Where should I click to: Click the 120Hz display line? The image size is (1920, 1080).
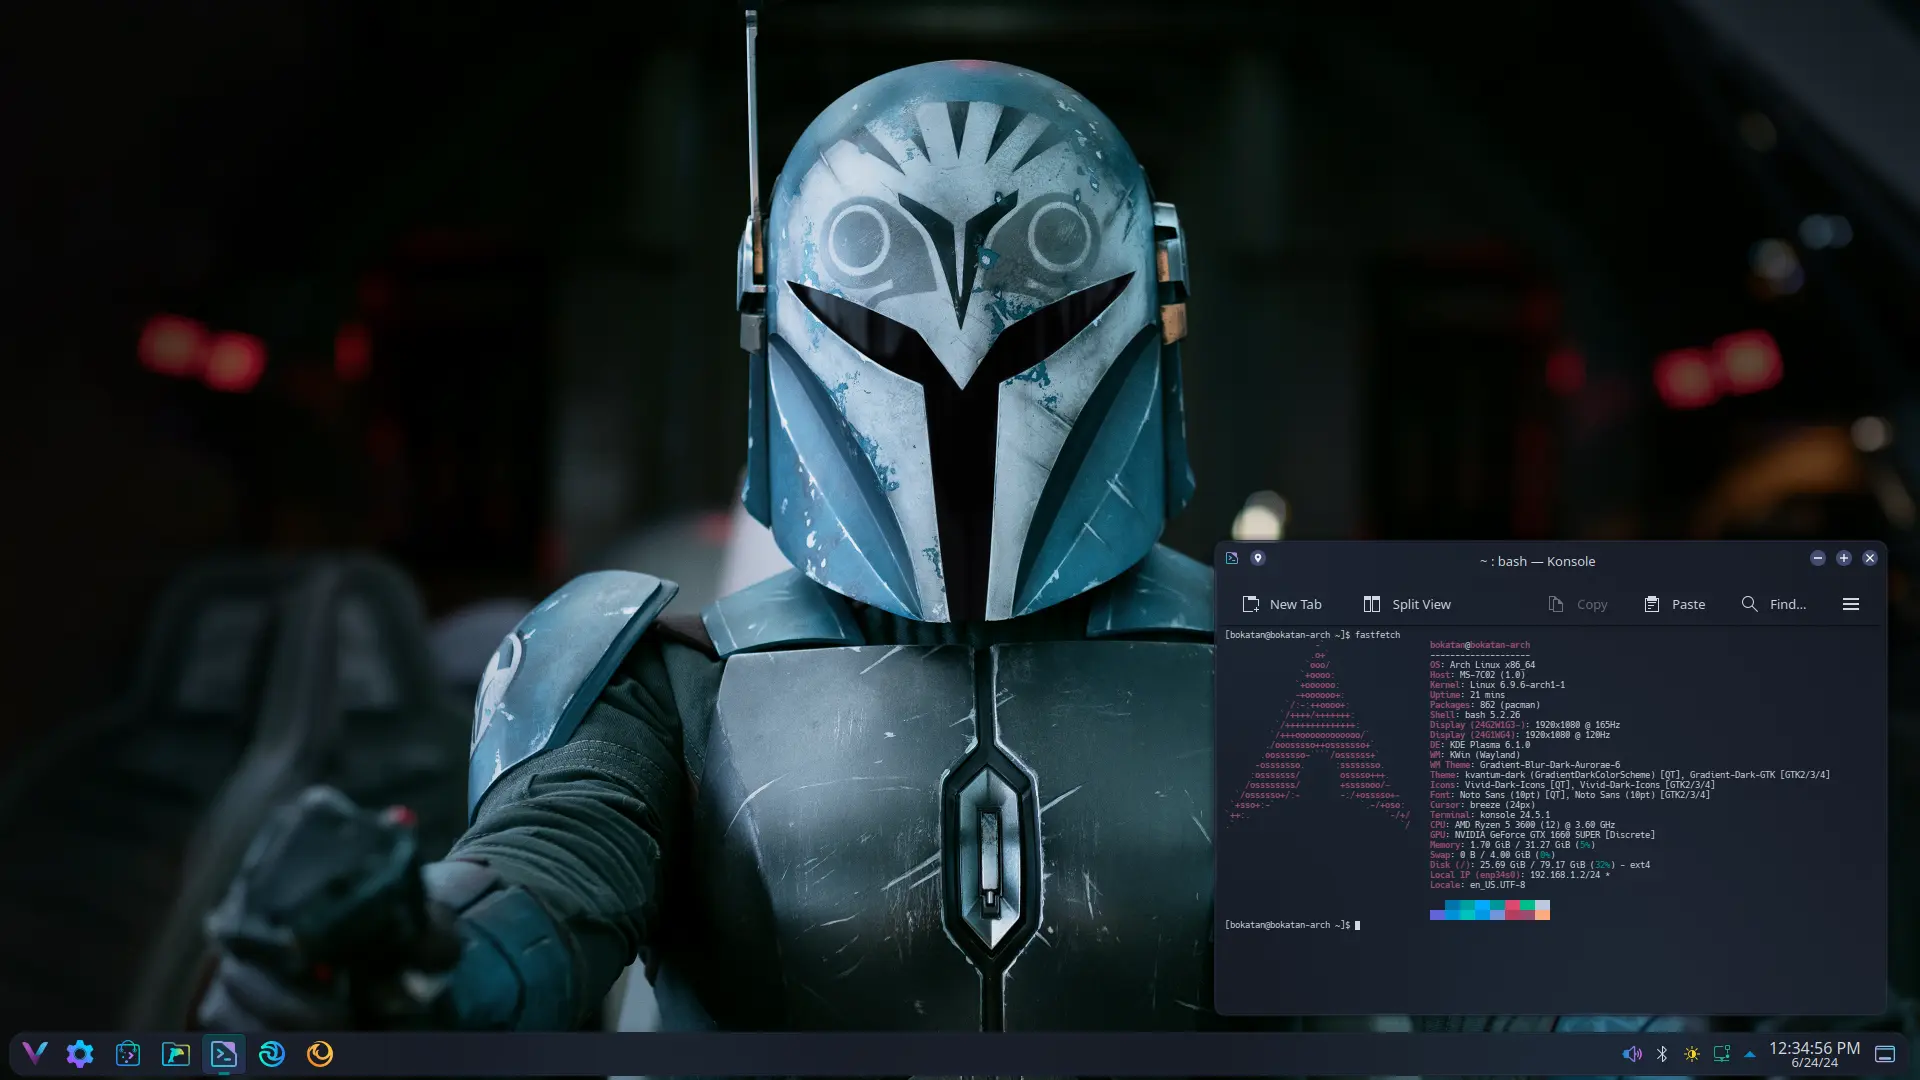coord(1520,735)
